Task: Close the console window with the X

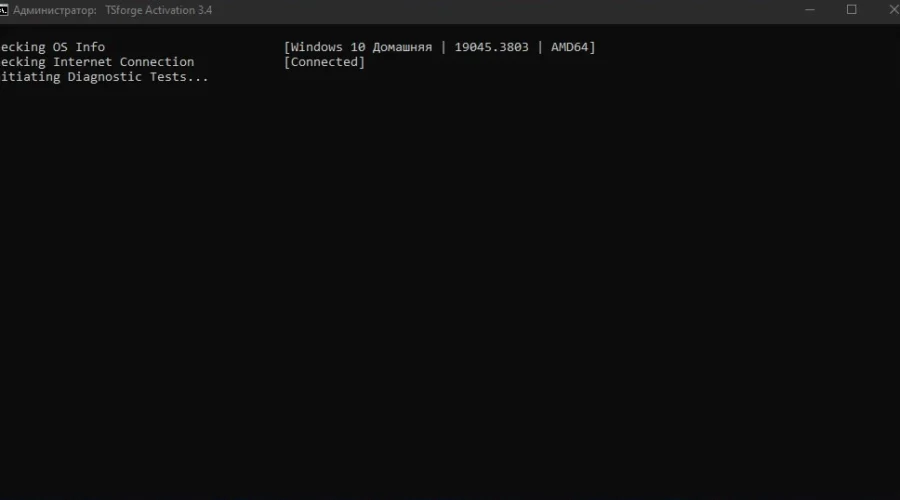Action: click(893, 10)
